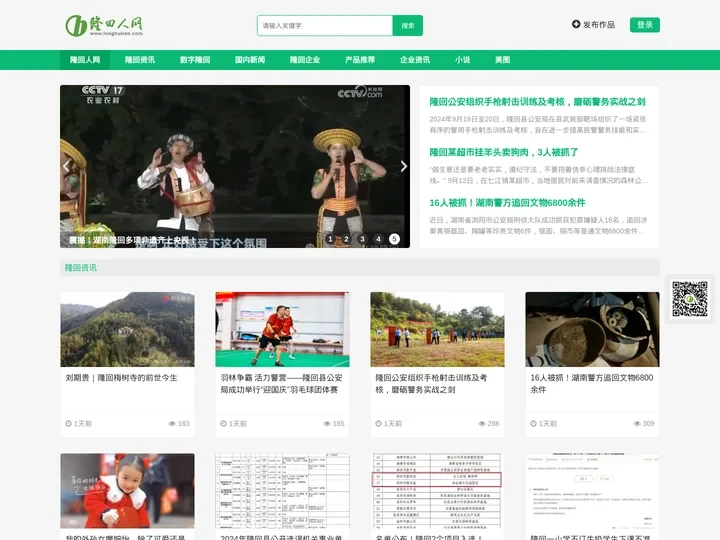Open the little girl in red thumbnail
Image resolution: width=720 pixels, height=540 pixels.
pyautogui.click(x=127, y=491)
